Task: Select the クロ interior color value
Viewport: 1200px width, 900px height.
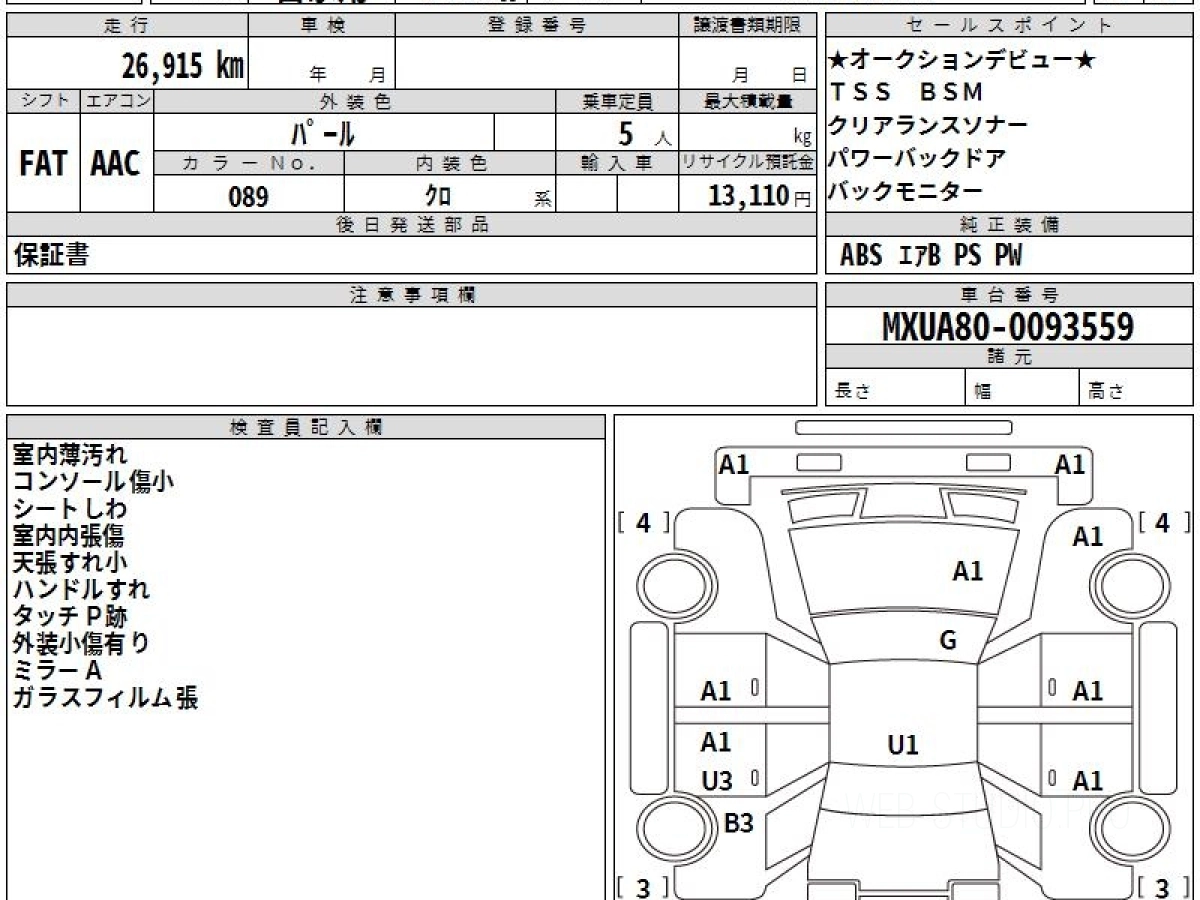Action: [438, 196]
